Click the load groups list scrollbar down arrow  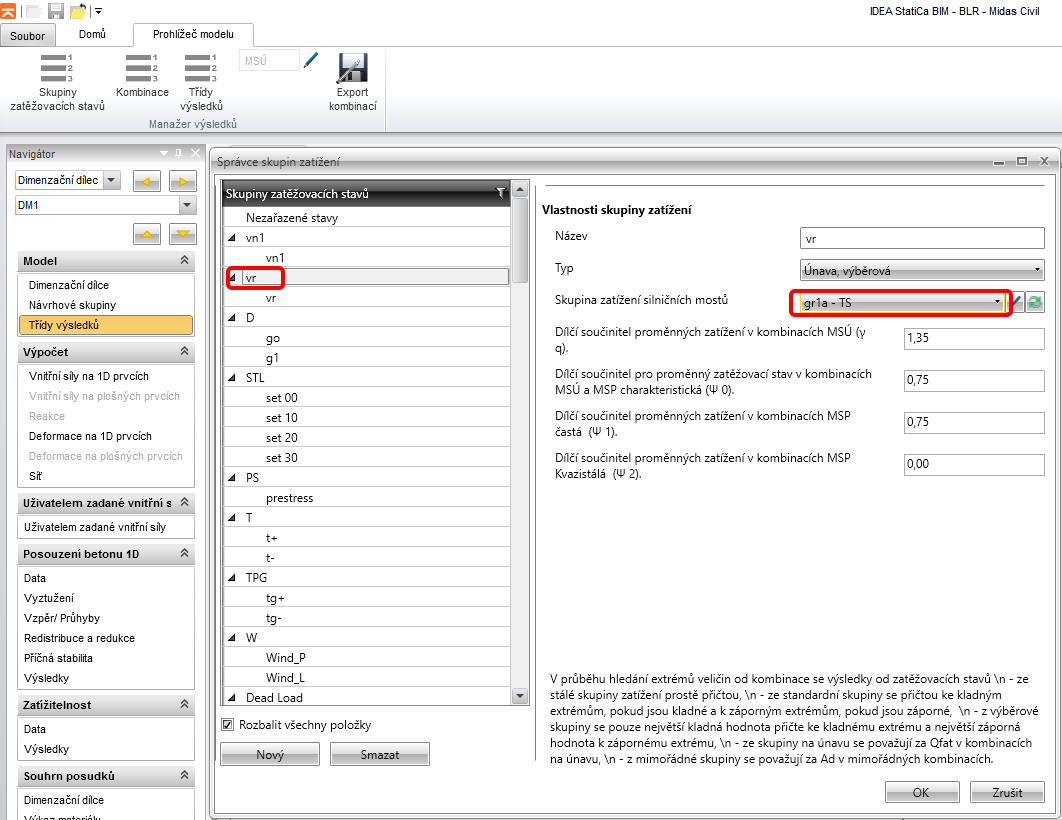click(519, 696)
